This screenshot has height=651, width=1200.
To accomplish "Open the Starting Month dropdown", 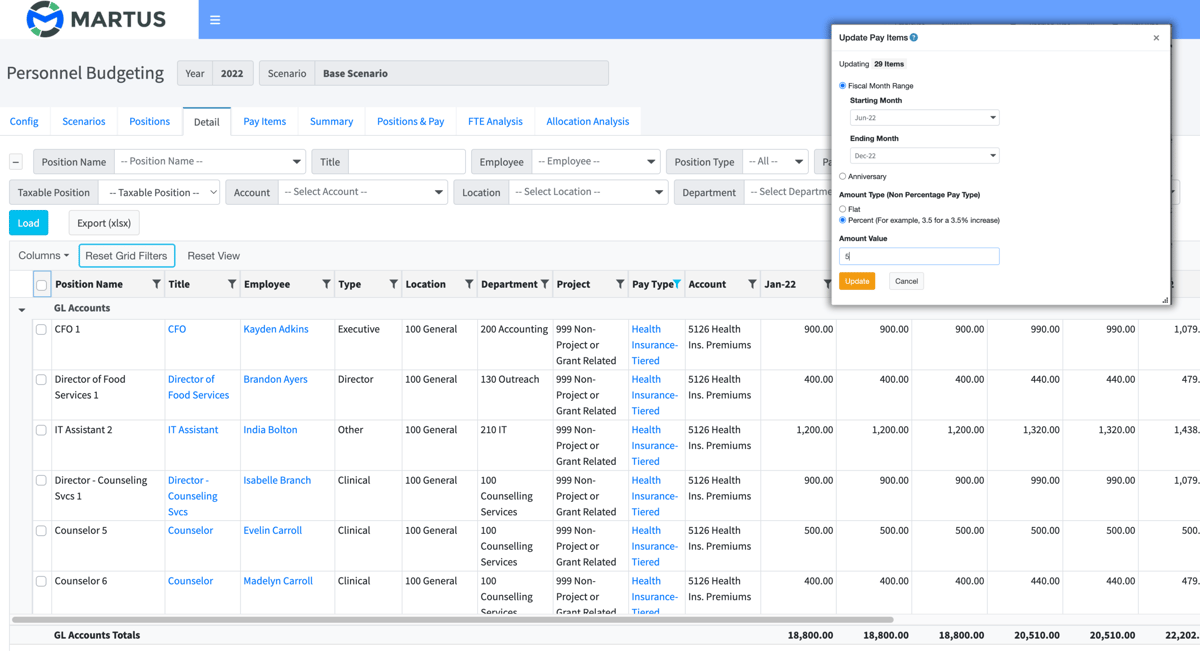I will pyautogui.click(x=923, y=117).
